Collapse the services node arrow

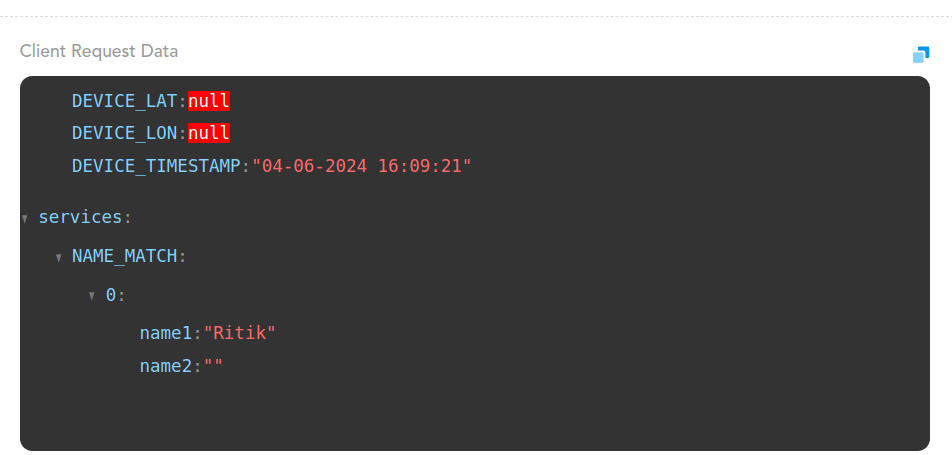point(25,218)
